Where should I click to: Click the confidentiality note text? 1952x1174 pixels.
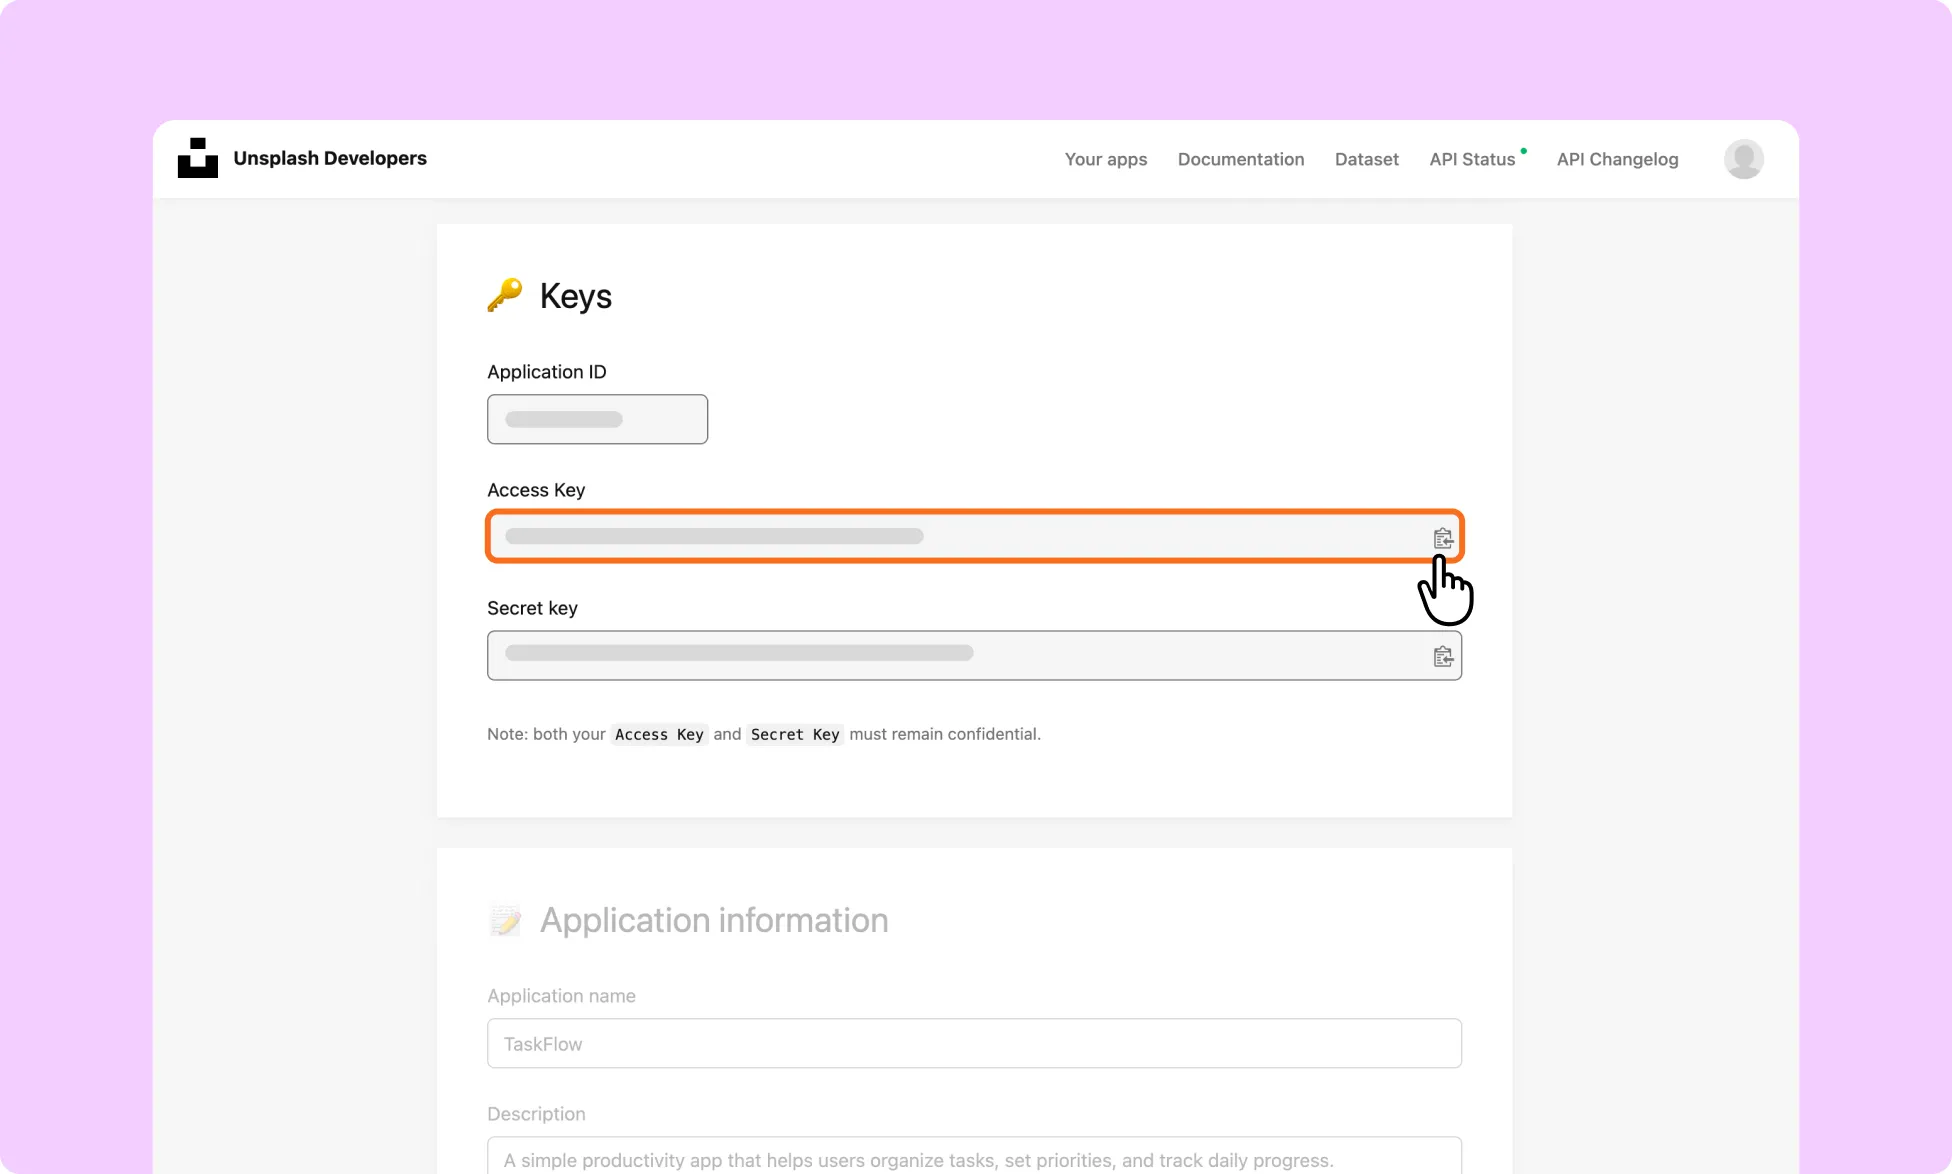pyautogui.click(x=764, y=734)
